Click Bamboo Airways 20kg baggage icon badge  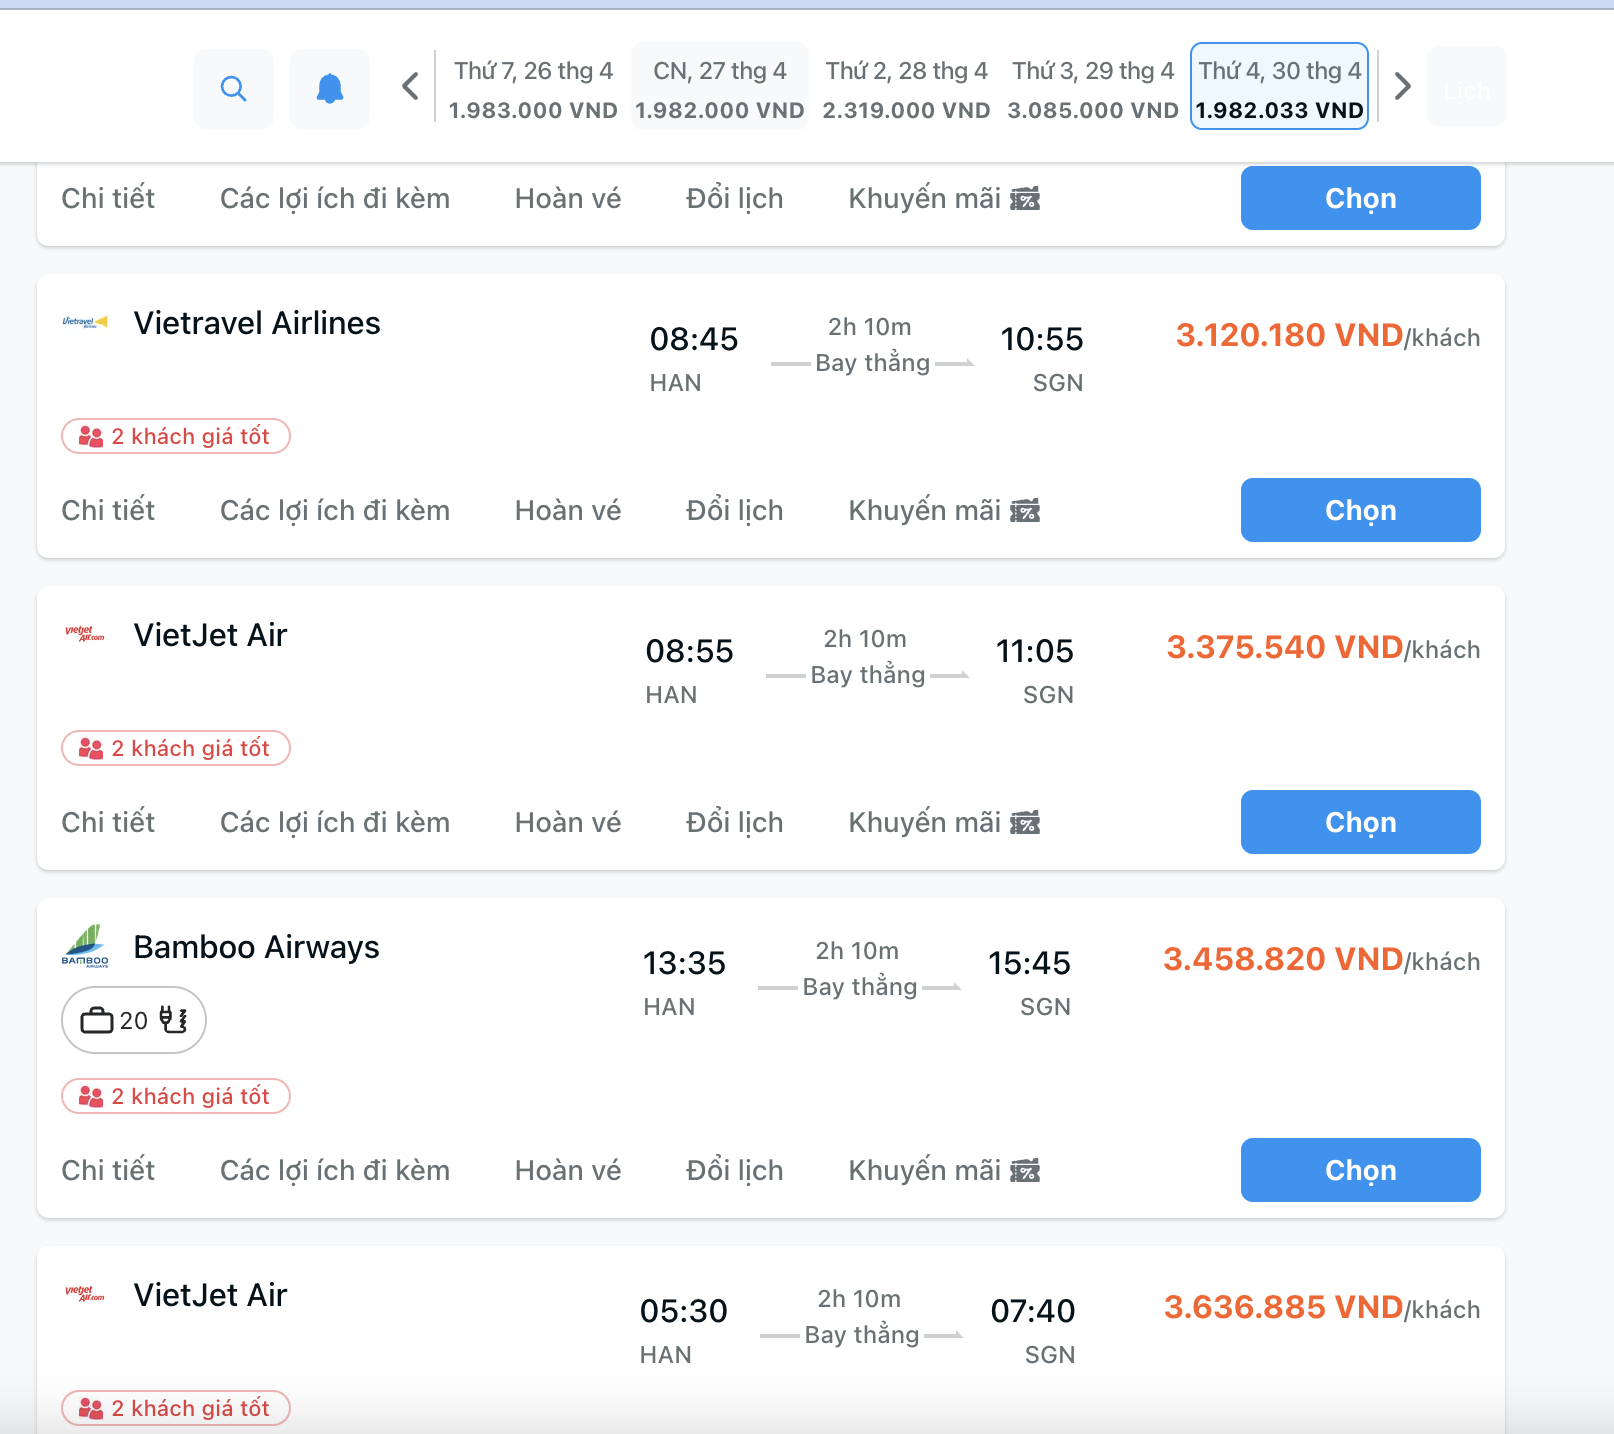pyautogui.click(x=134, y=1020)
